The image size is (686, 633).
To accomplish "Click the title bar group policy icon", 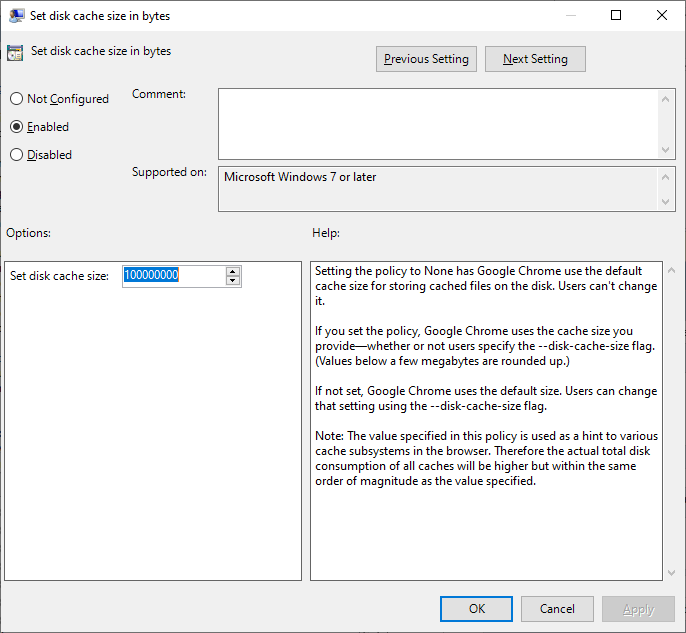I will pyautogui.click(x=17, y=16).
